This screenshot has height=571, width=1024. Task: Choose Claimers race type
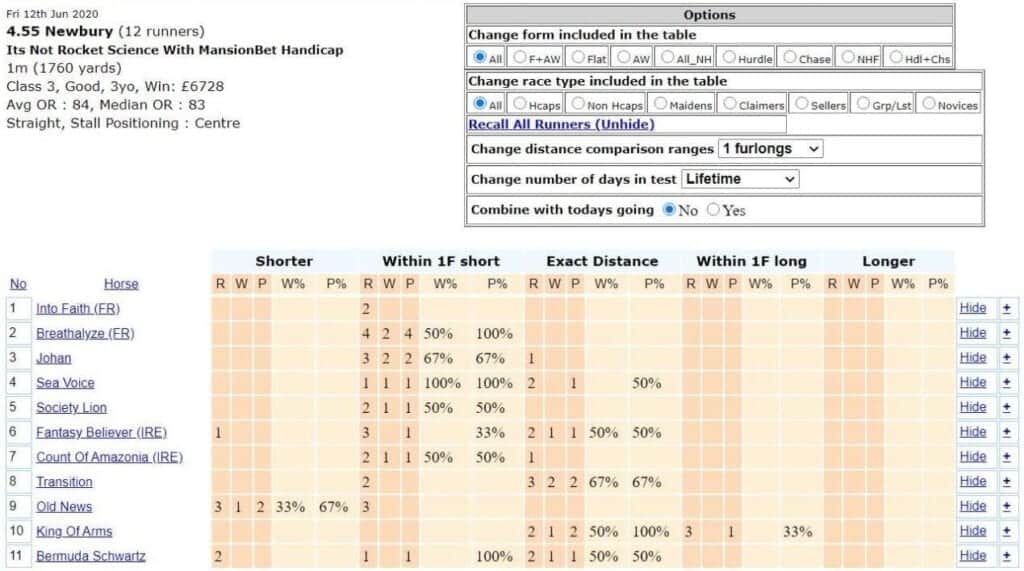coord(730,104)
